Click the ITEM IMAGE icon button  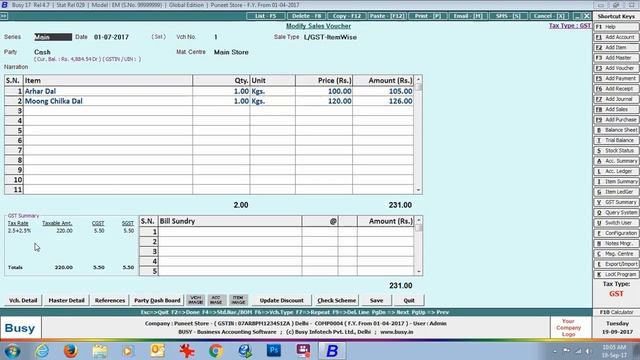tap(238, 300)
